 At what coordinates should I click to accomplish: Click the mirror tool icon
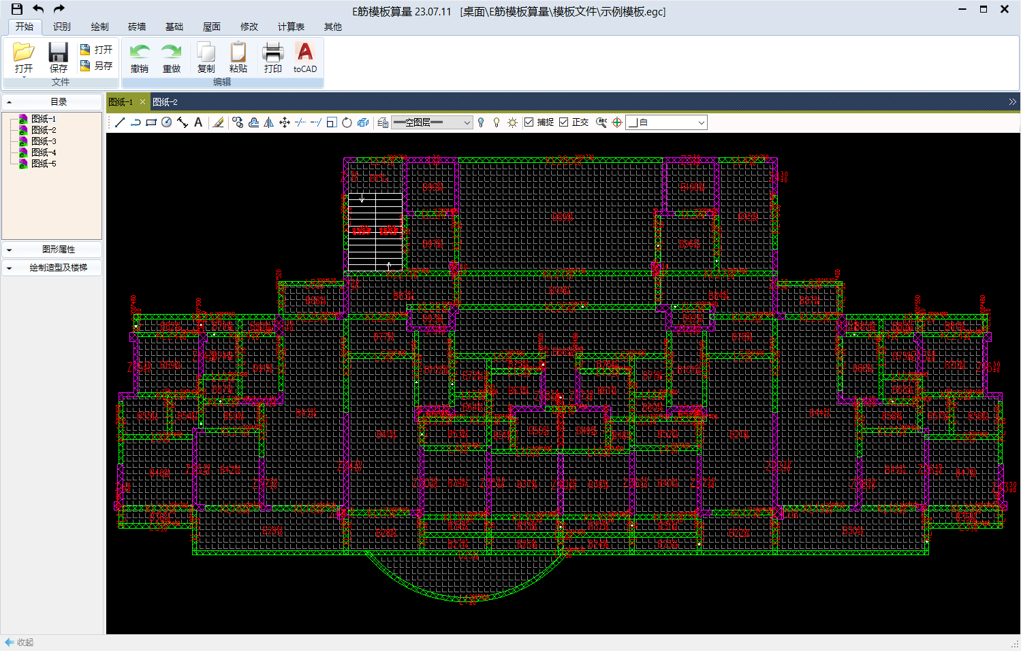(269, 122)
